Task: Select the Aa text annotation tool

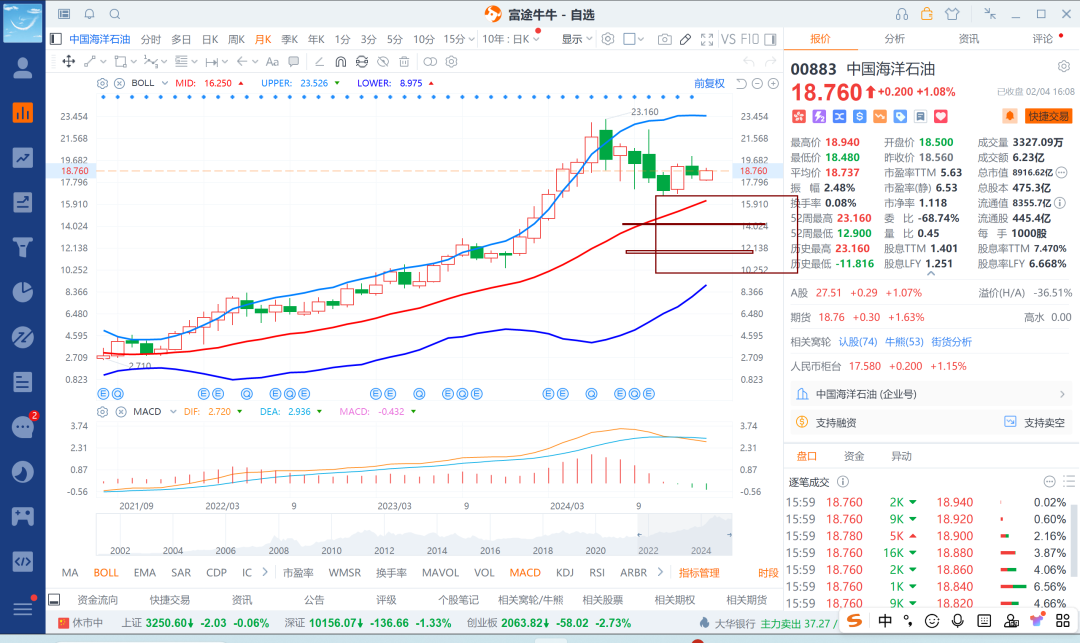Action: 272,62
